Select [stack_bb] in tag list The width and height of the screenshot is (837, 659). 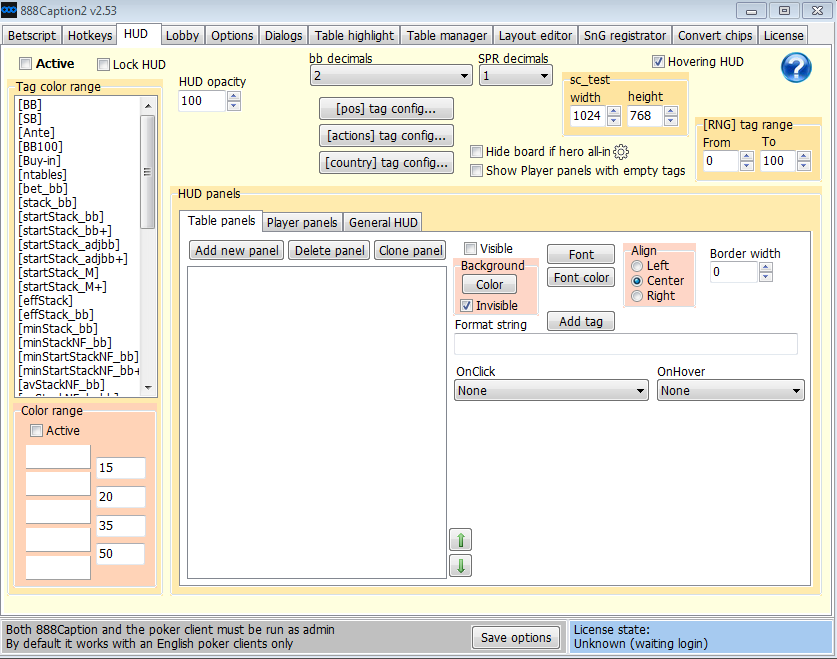pyautogui.click(x=48, y=203)
